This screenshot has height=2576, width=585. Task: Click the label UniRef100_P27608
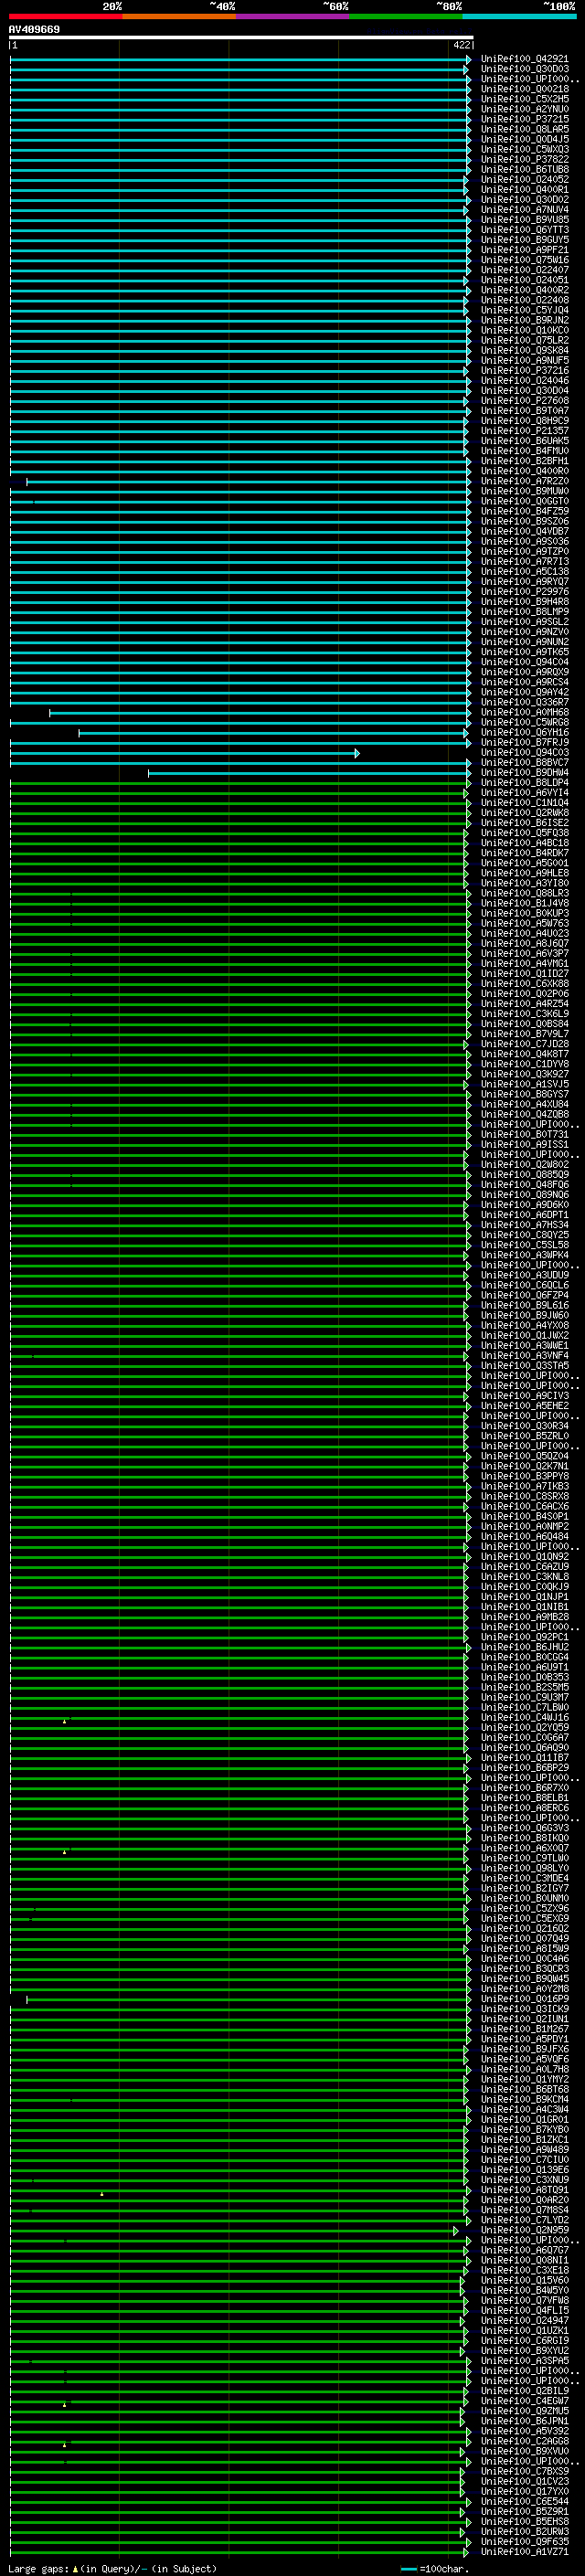[525, 401]
